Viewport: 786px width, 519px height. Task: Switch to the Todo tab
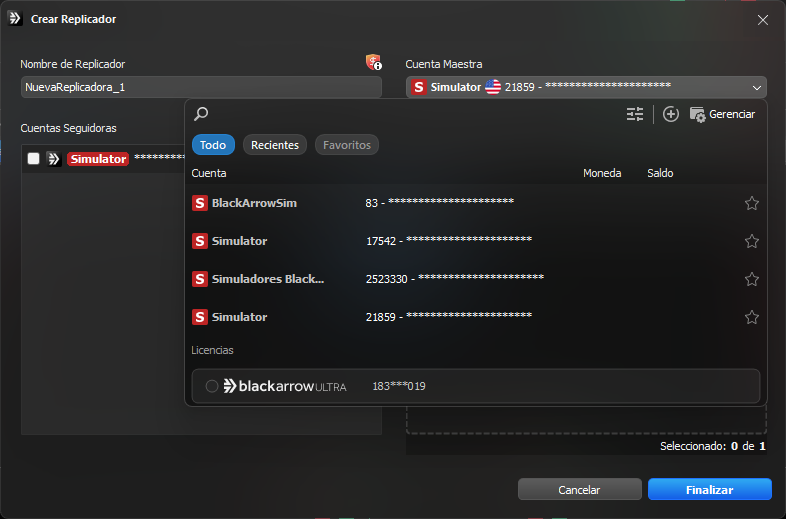click(x=213, y=145)
